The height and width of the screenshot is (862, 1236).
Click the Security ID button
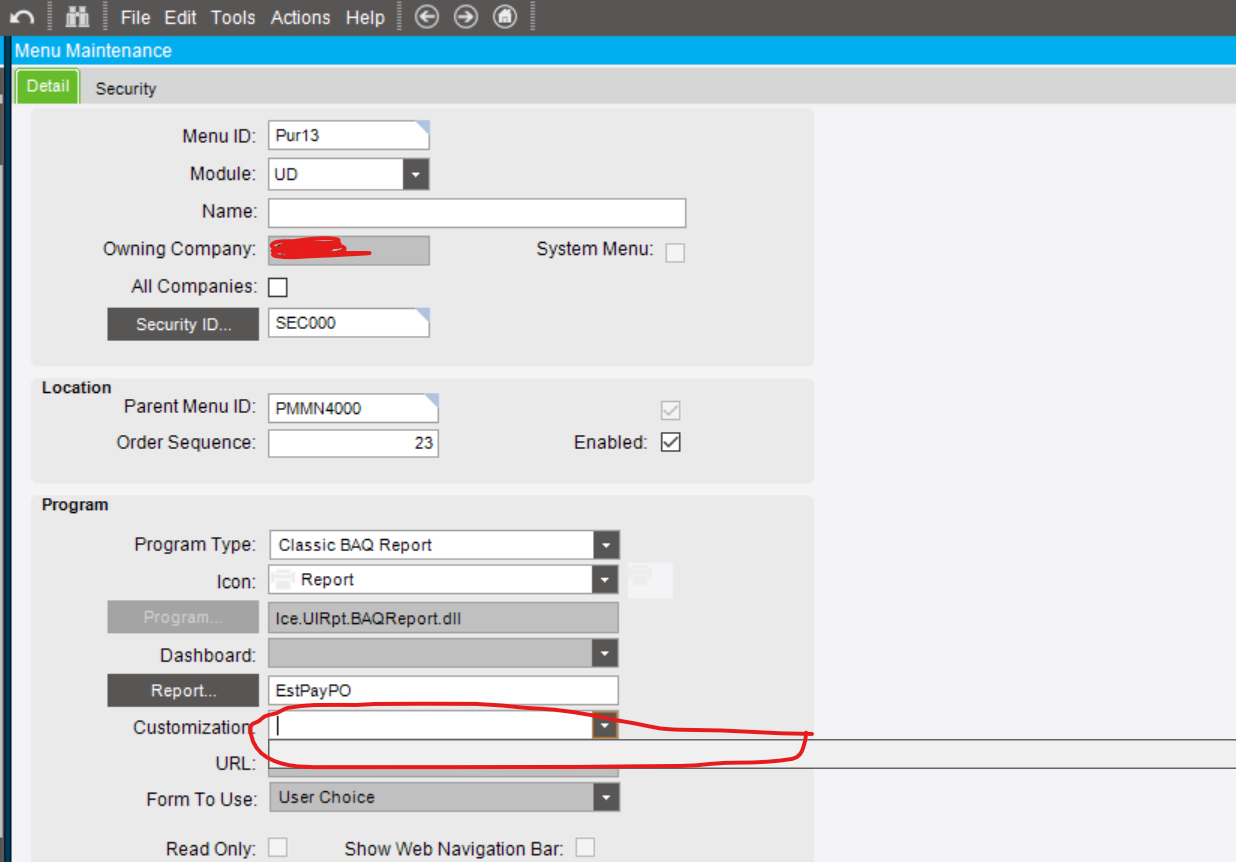coord(183,323)
